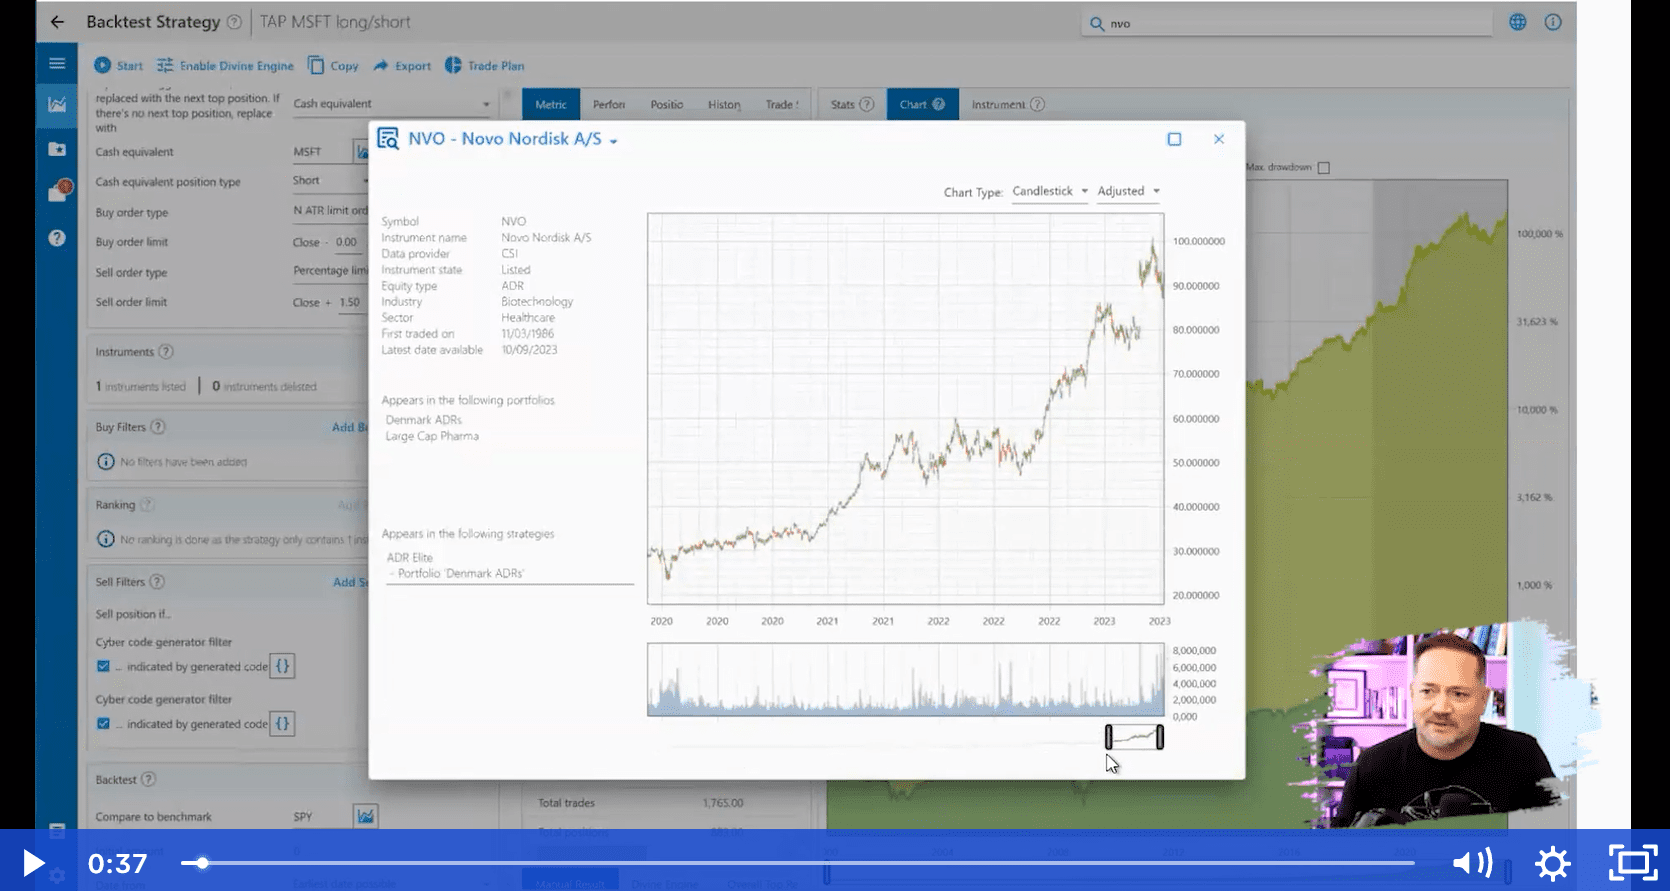Click the globe language icon in header
This screenshot has width=1670, height=891.
1518,22
